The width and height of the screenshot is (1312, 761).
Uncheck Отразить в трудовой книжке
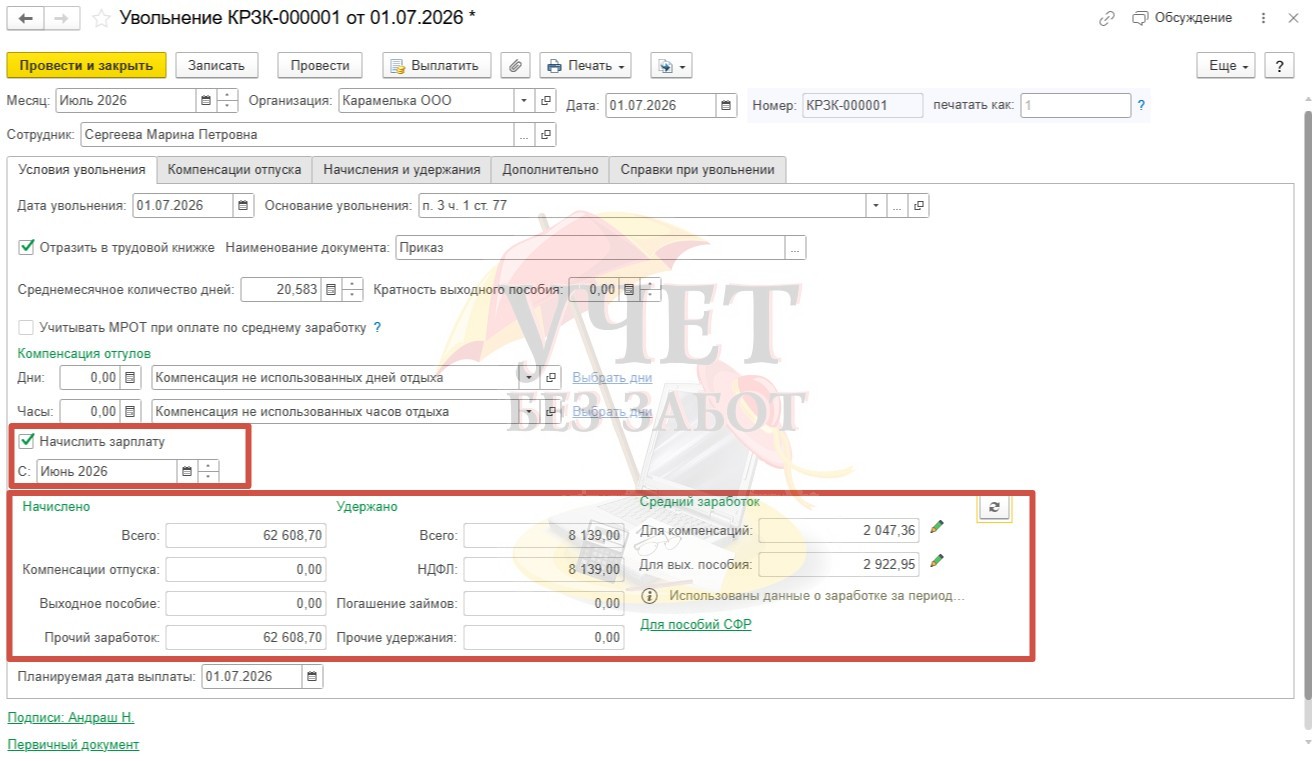(27, 247)
